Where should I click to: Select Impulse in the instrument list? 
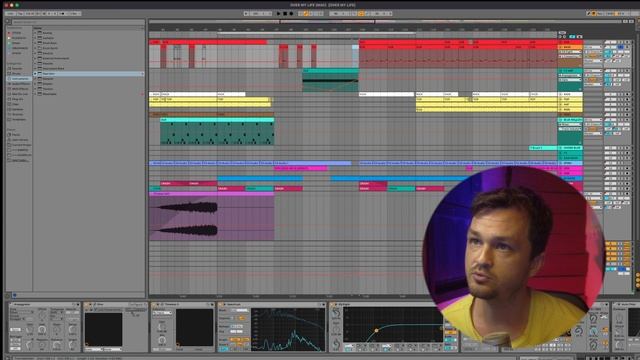[x=48, y=63]
